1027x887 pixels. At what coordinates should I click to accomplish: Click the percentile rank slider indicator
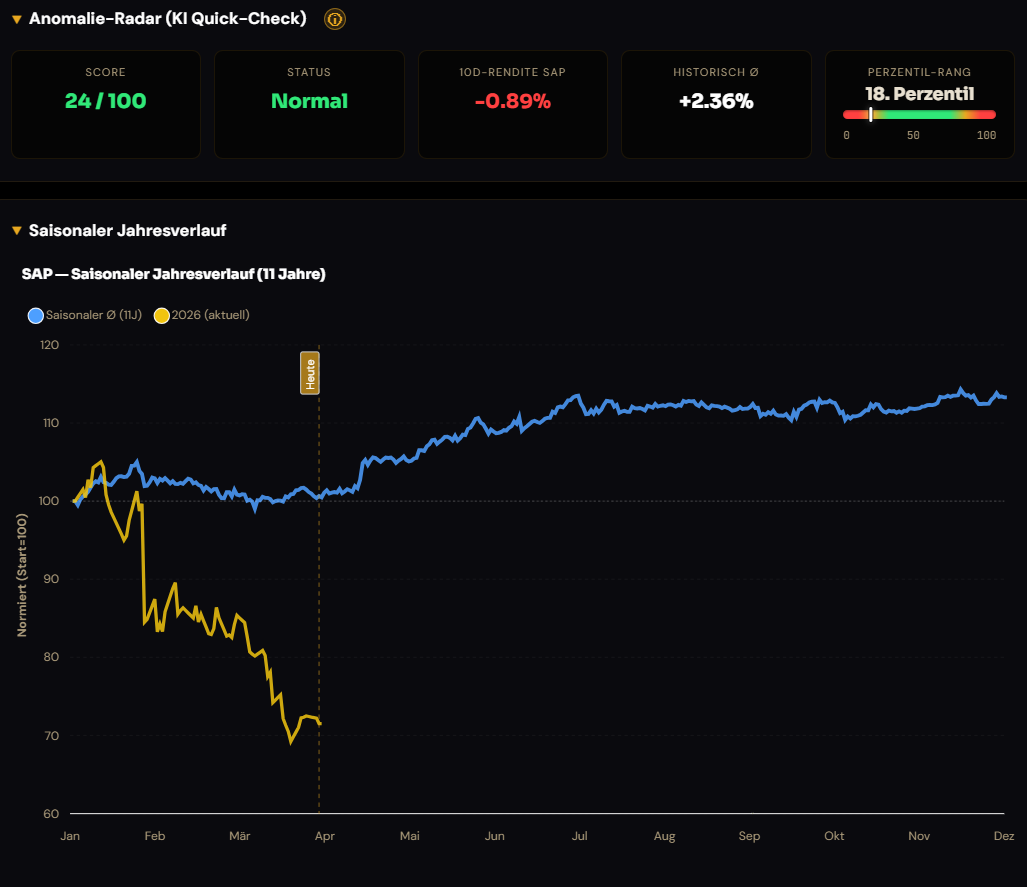870,115
